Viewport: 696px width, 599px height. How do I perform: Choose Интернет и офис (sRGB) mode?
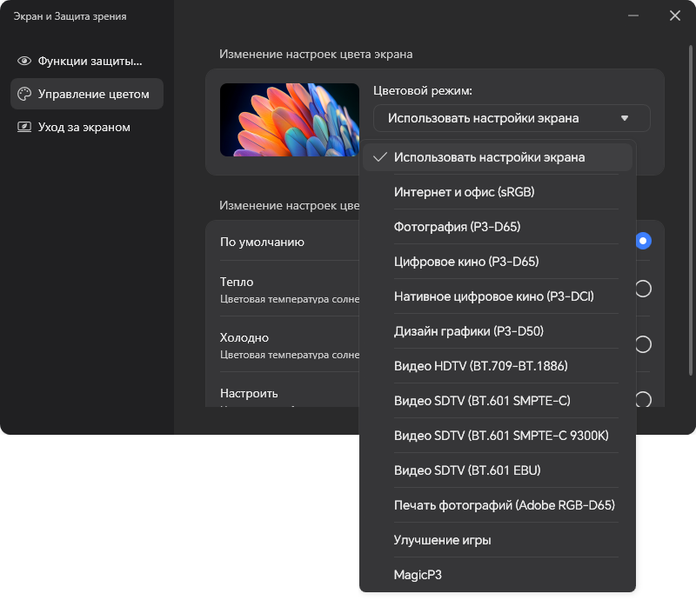point(457,192)
